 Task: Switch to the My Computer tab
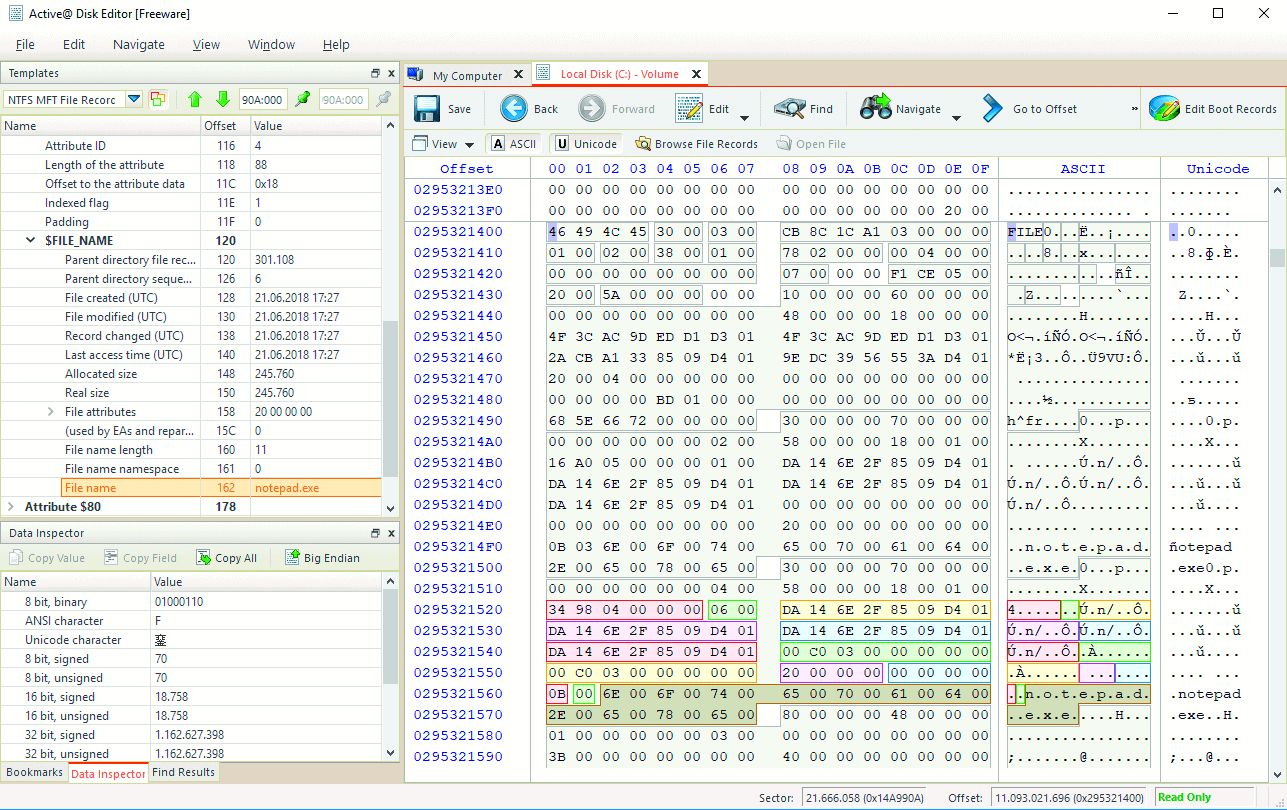(466, 73)
